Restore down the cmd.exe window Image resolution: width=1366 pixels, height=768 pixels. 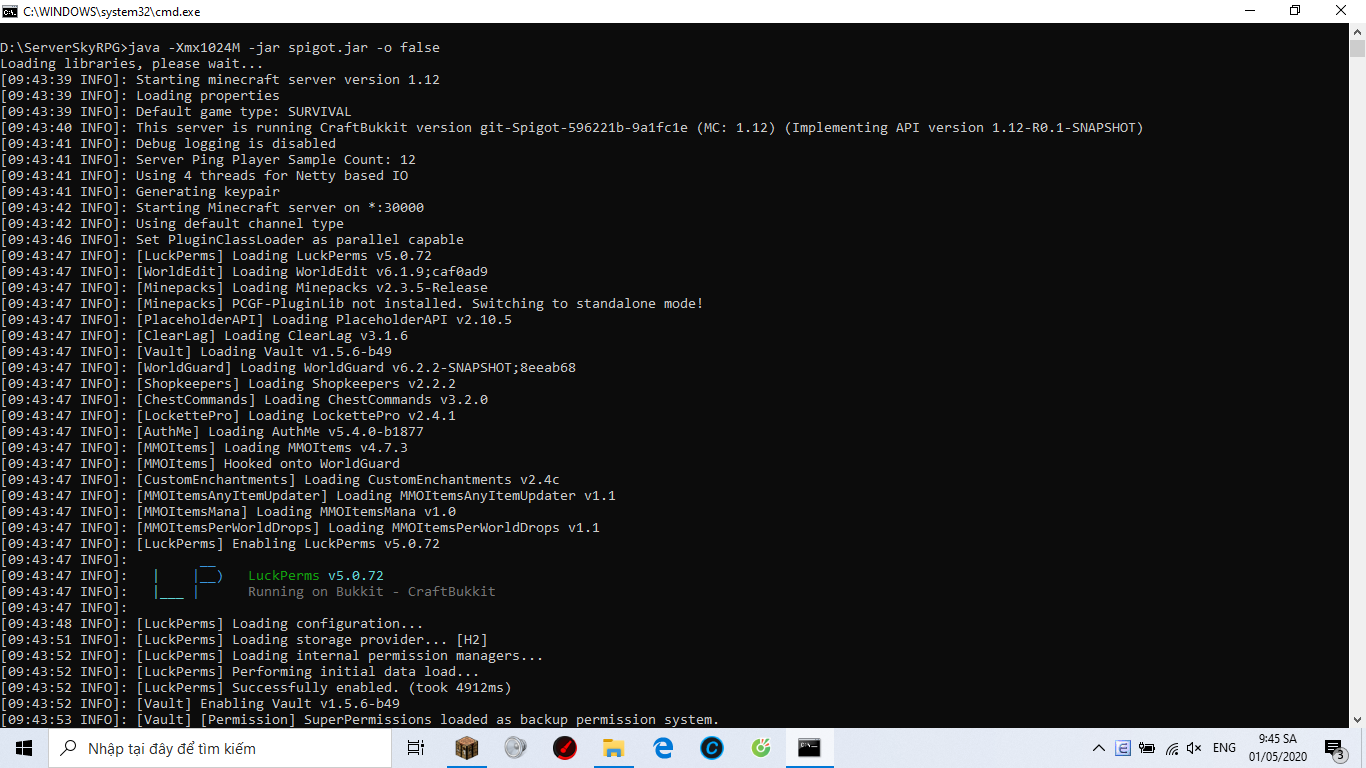point(1295,11)
